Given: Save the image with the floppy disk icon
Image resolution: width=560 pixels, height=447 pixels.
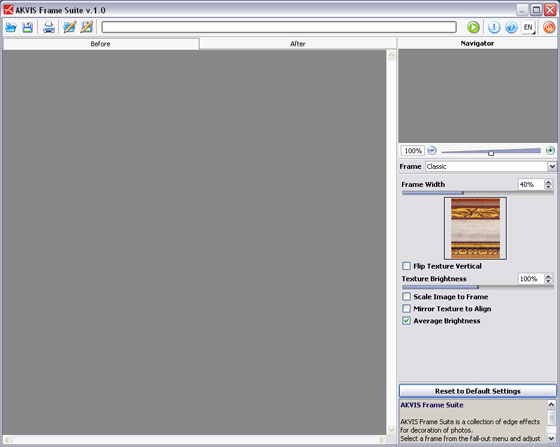Looking at the screenshot, I should pyautogui.click(x=28, y=27).
